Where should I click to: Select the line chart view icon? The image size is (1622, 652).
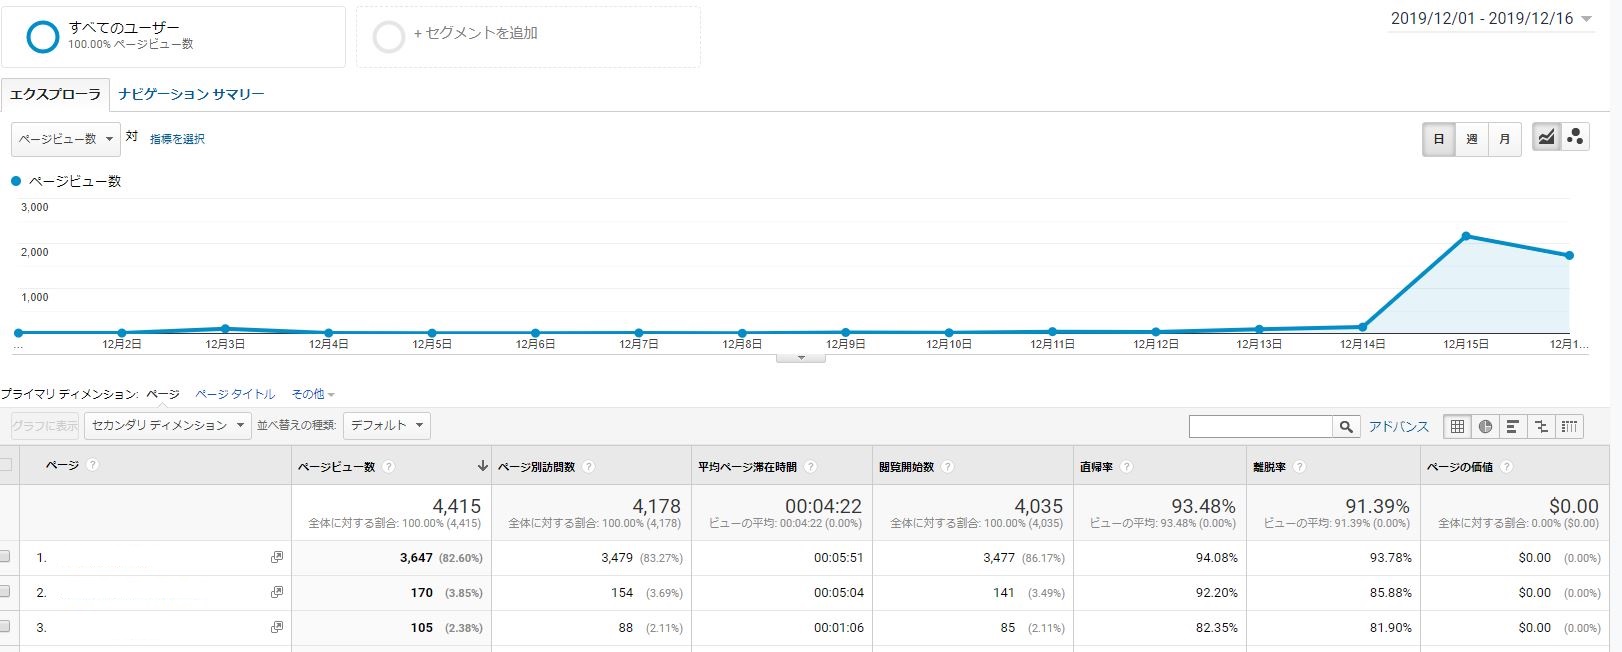pos(1546,138)
